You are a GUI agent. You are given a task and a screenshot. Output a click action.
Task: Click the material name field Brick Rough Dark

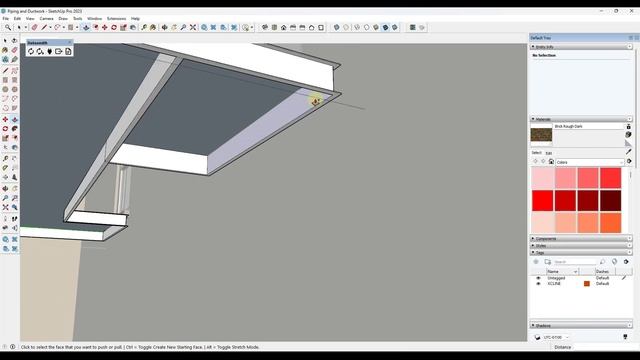589,127
